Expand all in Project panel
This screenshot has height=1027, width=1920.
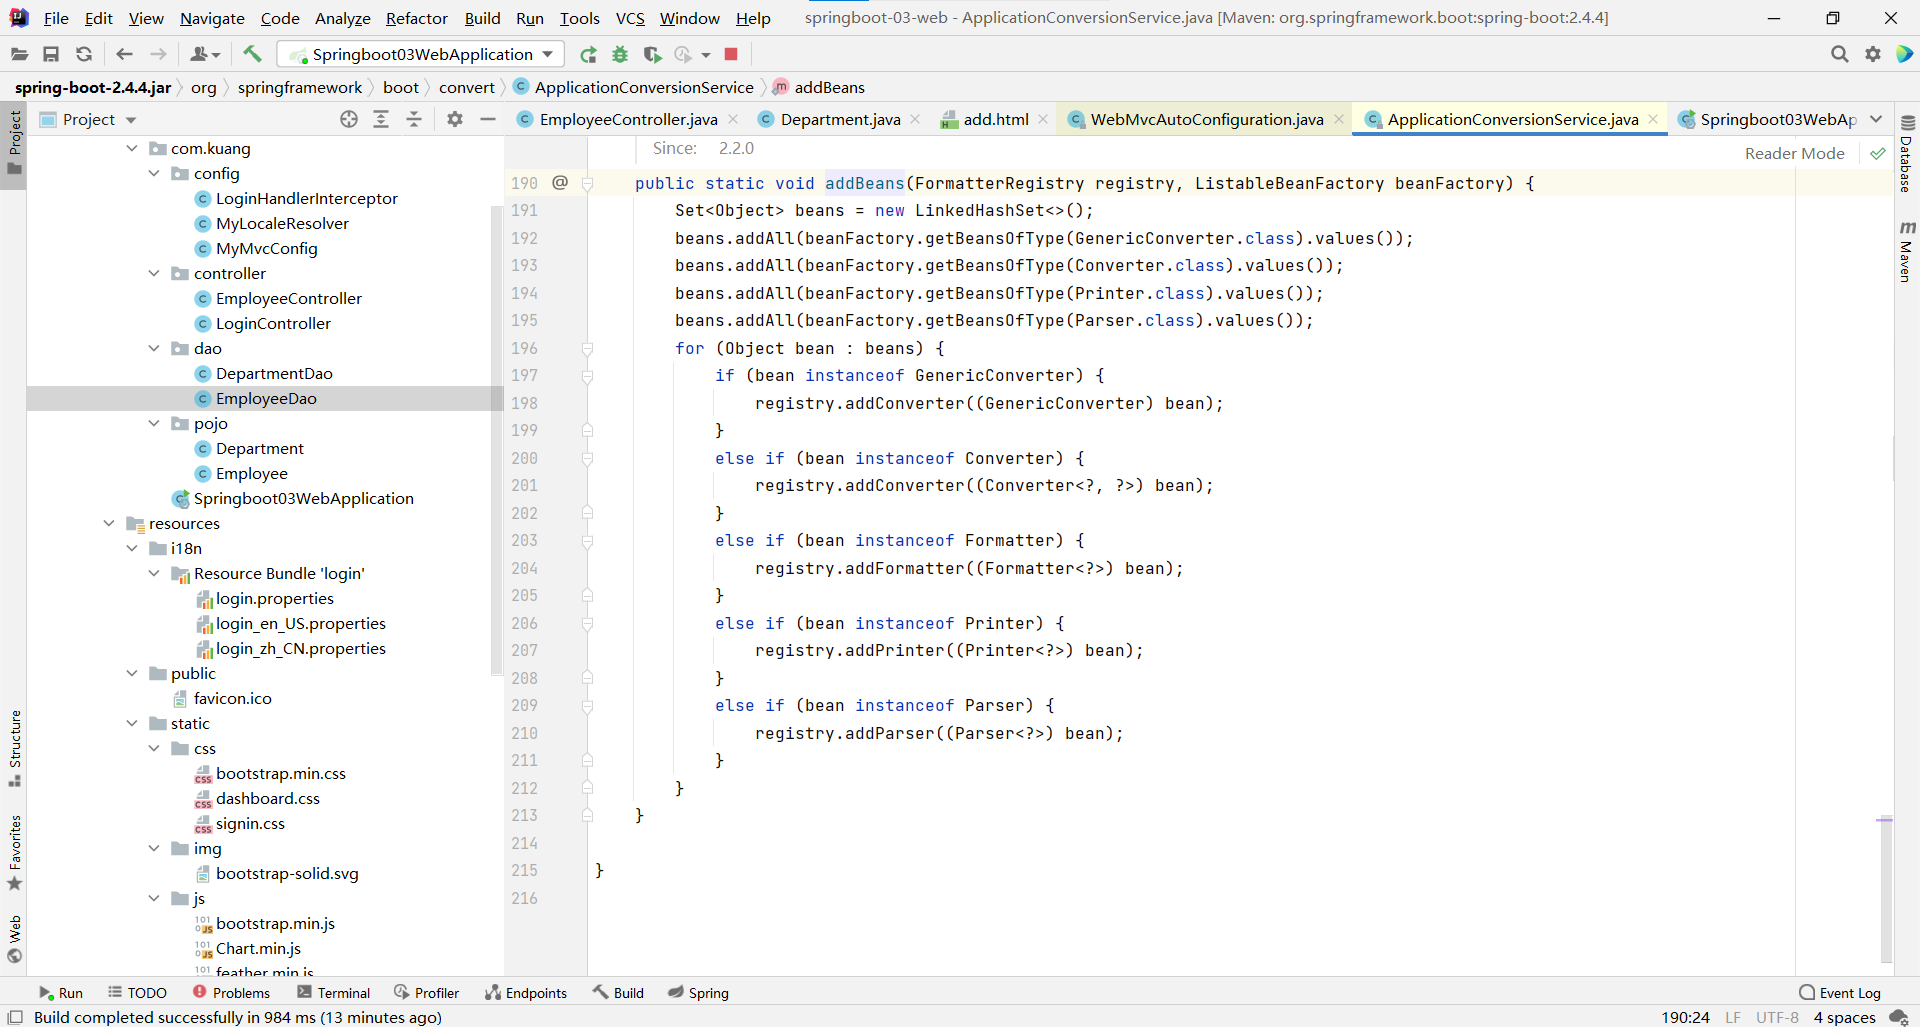coord(381,119)
